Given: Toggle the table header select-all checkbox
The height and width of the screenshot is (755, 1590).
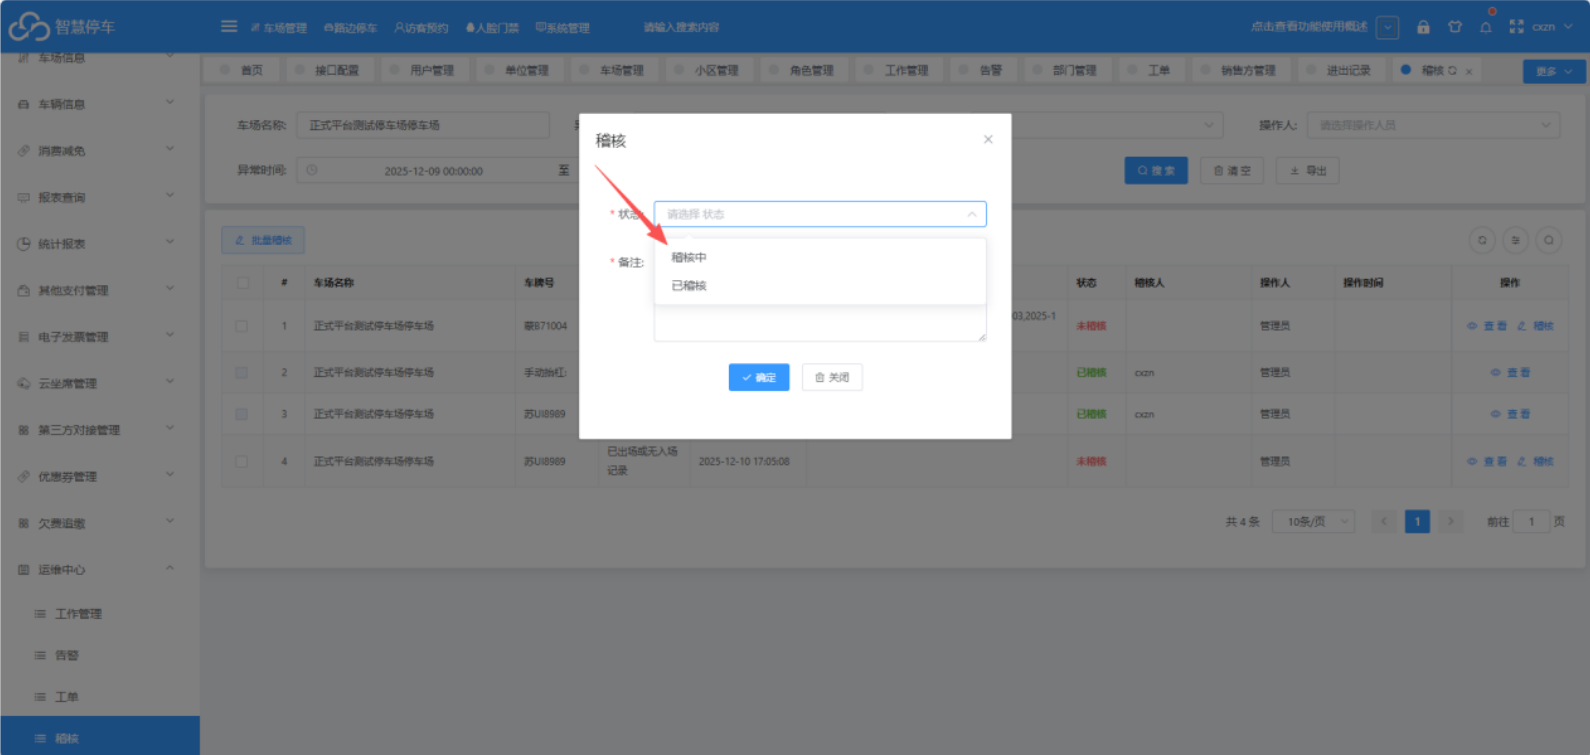Looking at the screenshot, I should point(243,283).
